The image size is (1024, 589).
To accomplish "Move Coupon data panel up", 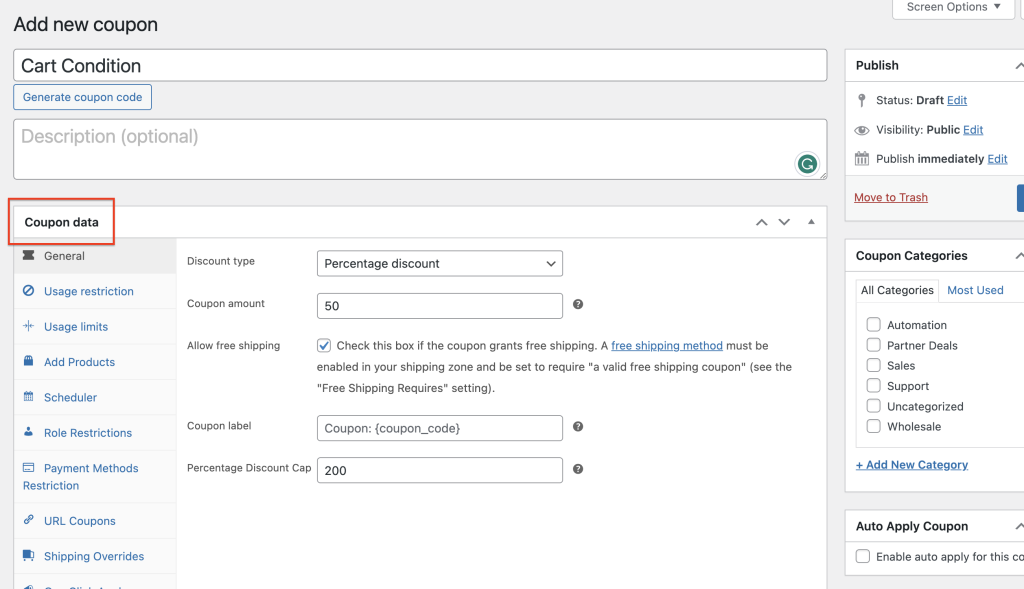I will pos(761,222).
